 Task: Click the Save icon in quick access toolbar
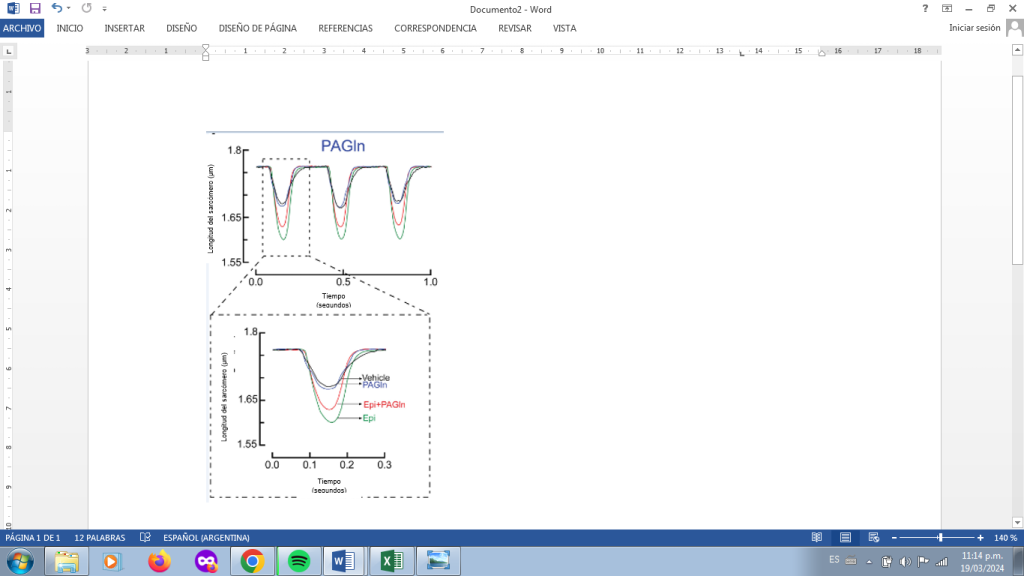pyautogui.click(x=34, y=8)
